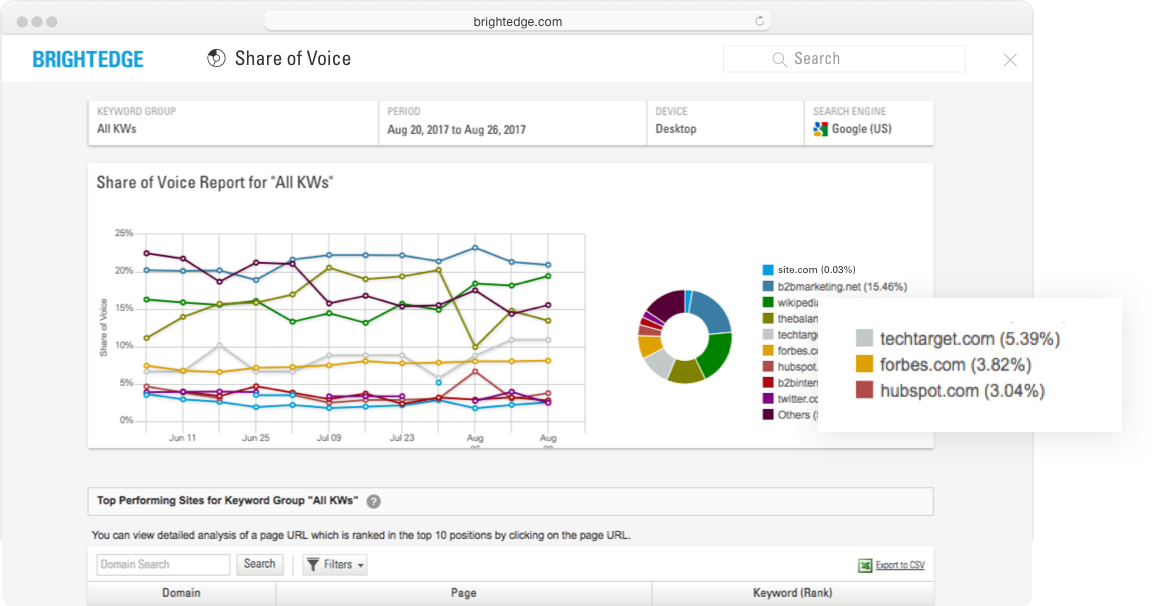Image resolution: width=1152 pixels, height=606 pixels.
Task: Click the help question mark icon
Action: (x=373, y=502)
